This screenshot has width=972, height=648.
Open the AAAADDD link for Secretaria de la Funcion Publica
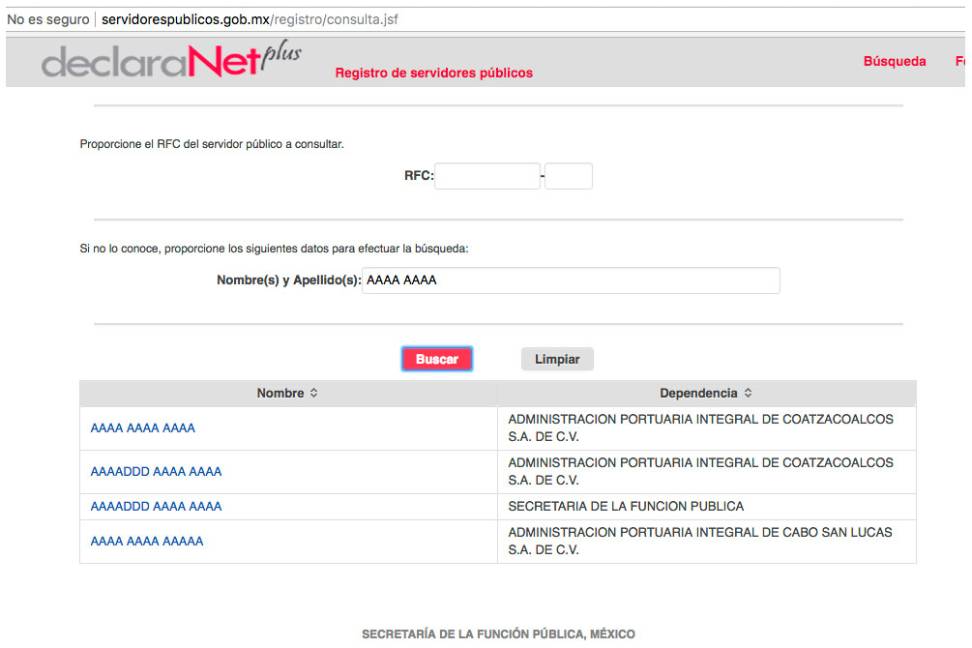click(156, 506)
